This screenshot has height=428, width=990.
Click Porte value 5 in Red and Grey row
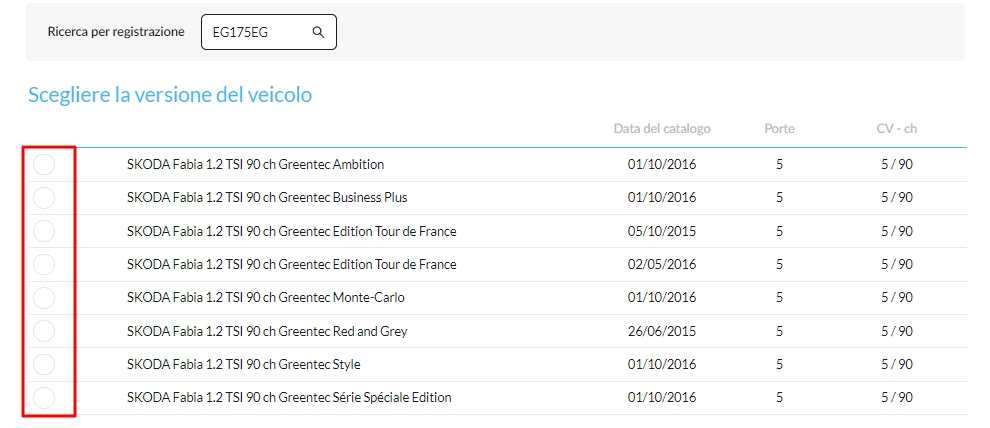[779, 331]
